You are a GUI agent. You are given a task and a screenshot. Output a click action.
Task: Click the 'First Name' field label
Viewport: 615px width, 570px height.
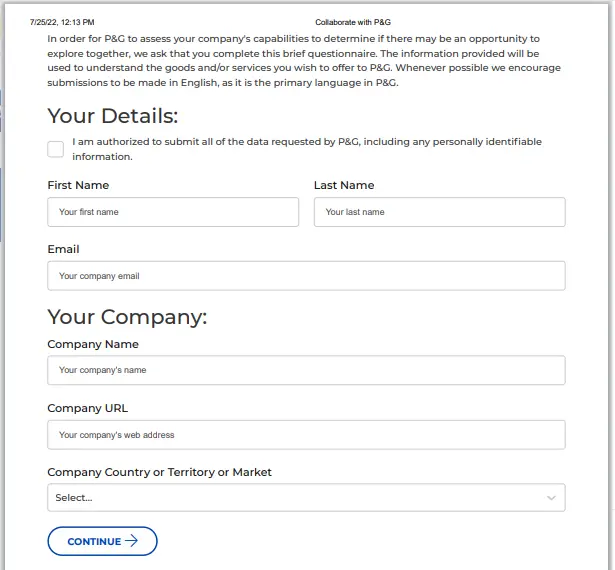coord(78,185)
